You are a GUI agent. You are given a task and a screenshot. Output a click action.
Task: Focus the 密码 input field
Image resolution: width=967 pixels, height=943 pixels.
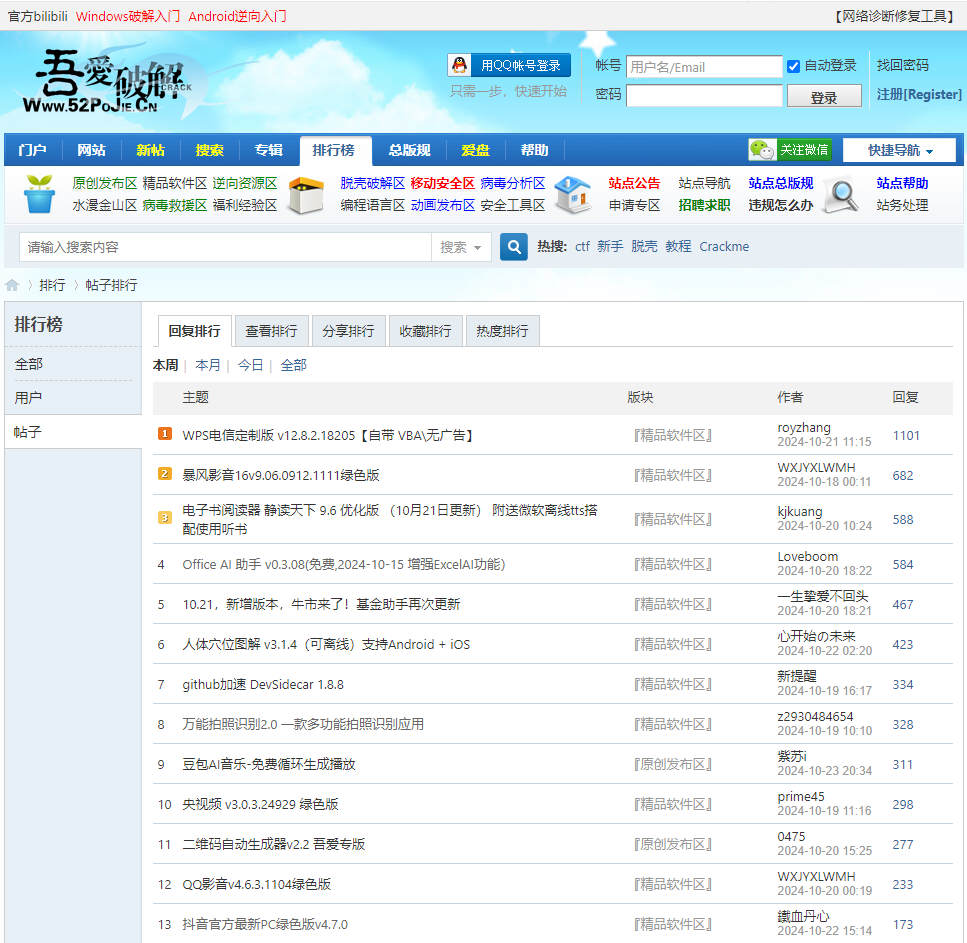704,95
